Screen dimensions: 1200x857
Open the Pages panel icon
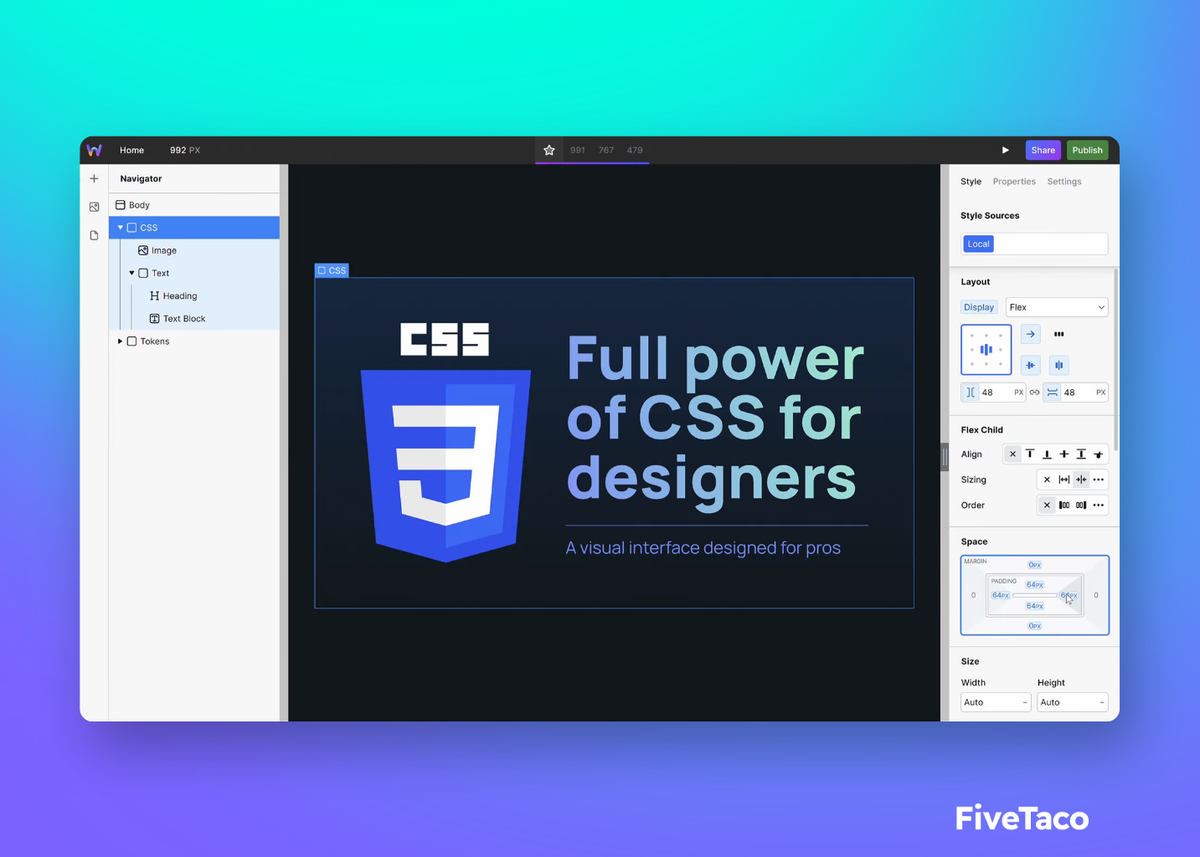(x=94, y=234)
